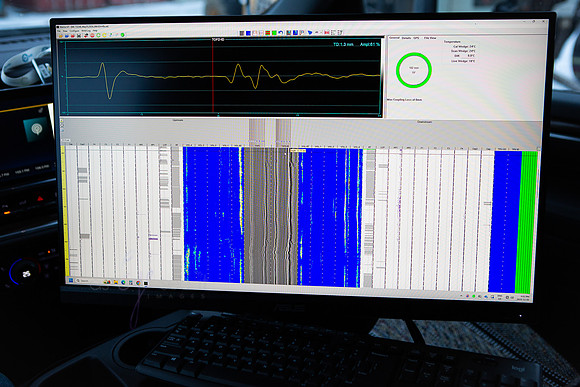Click the green vertical strip at right of scan view

[x=527, y=222]
